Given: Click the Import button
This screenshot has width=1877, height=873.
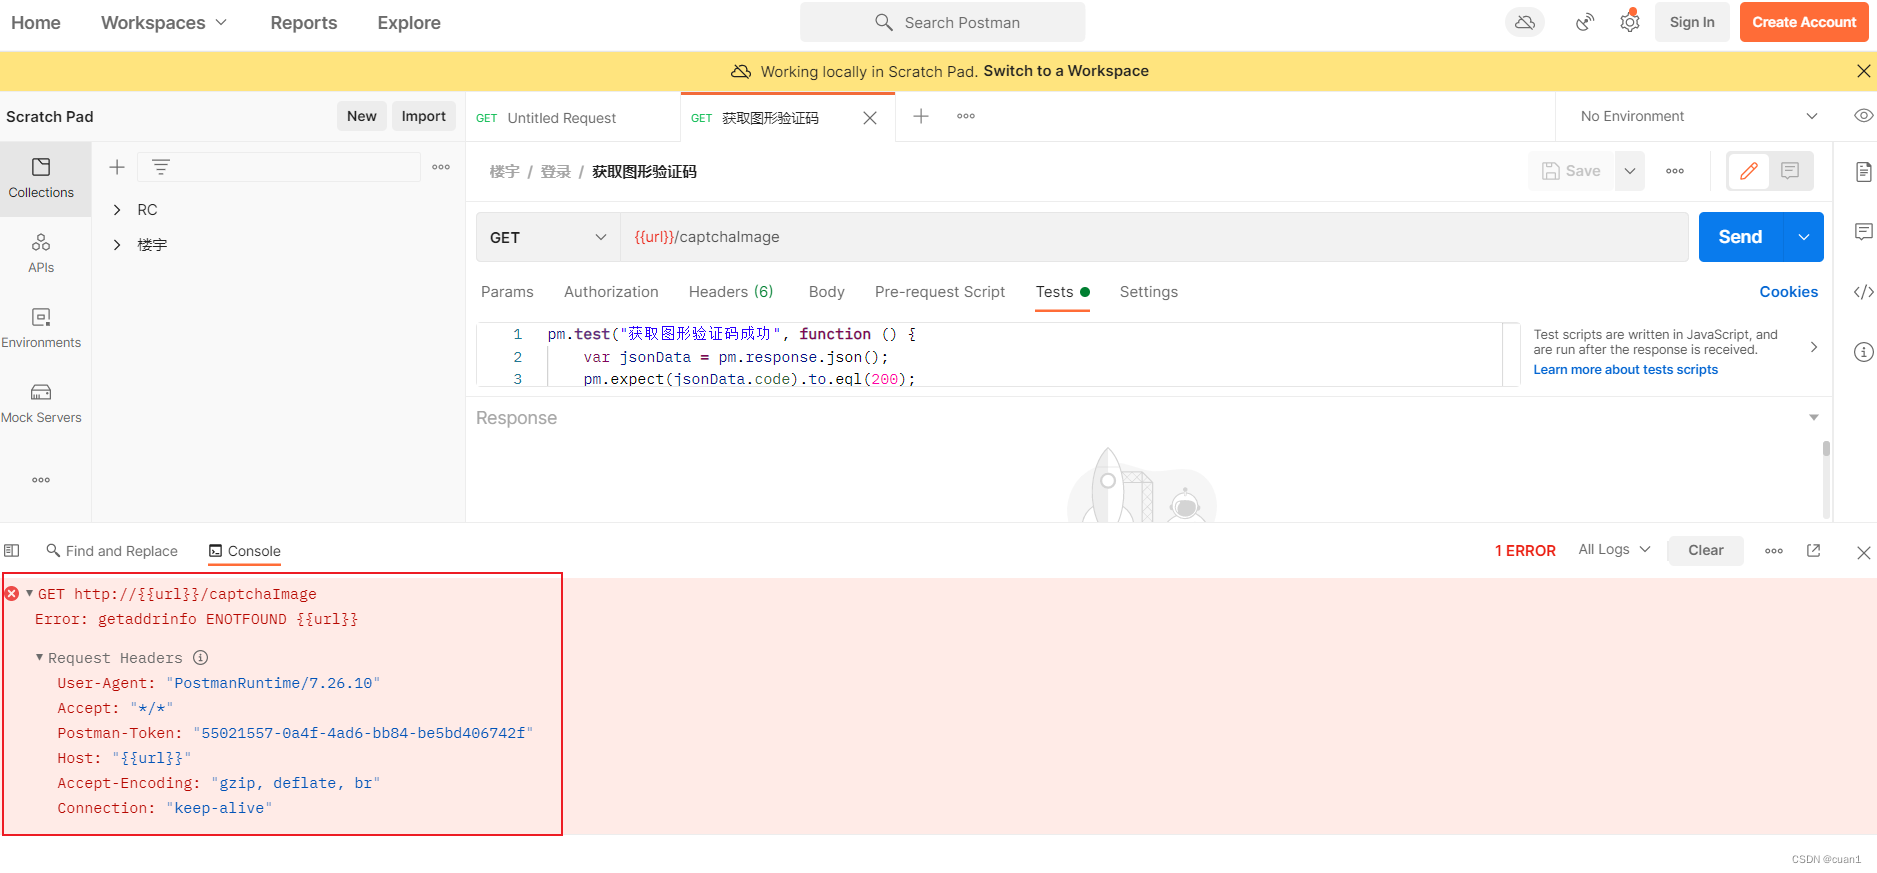Looking at the screenshot, I should pos(424,116).
